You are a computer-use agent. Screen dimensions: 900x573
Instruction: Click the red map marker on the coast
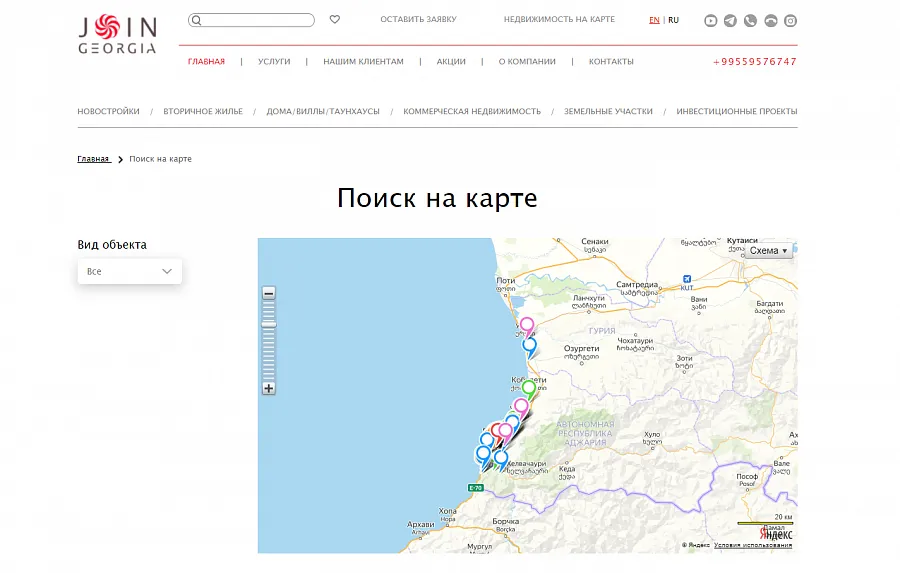pyautogui.click(x=496, y=431)
